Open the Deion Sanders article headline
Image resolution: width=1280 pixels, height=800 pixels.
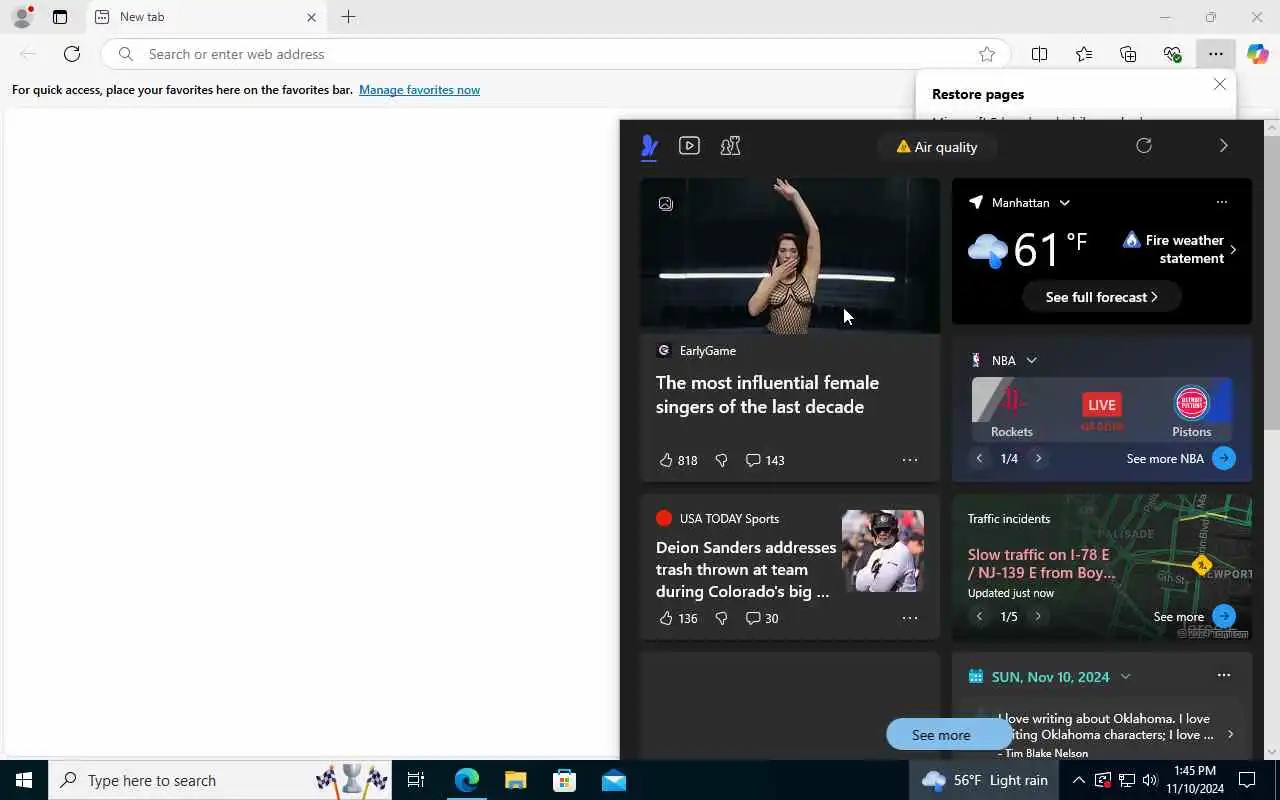(746, 569)
